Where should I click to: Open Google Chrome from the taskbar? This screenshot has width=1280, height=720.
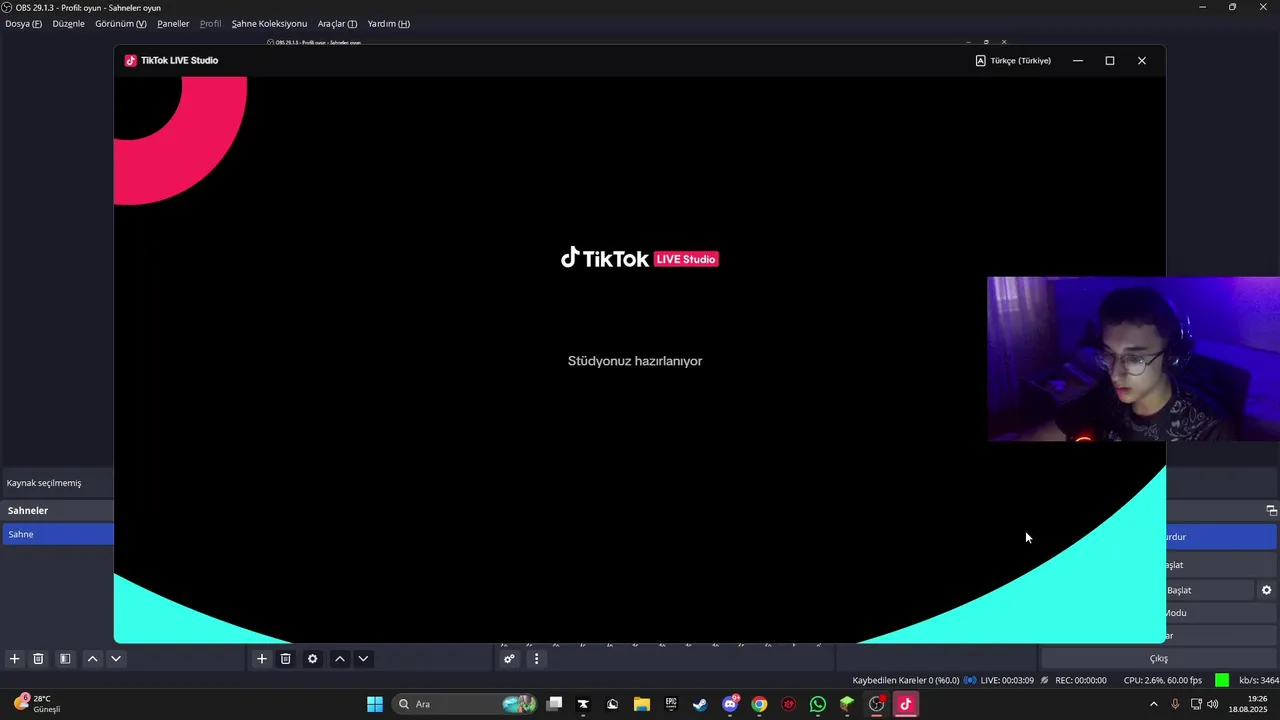pos(759,704)
